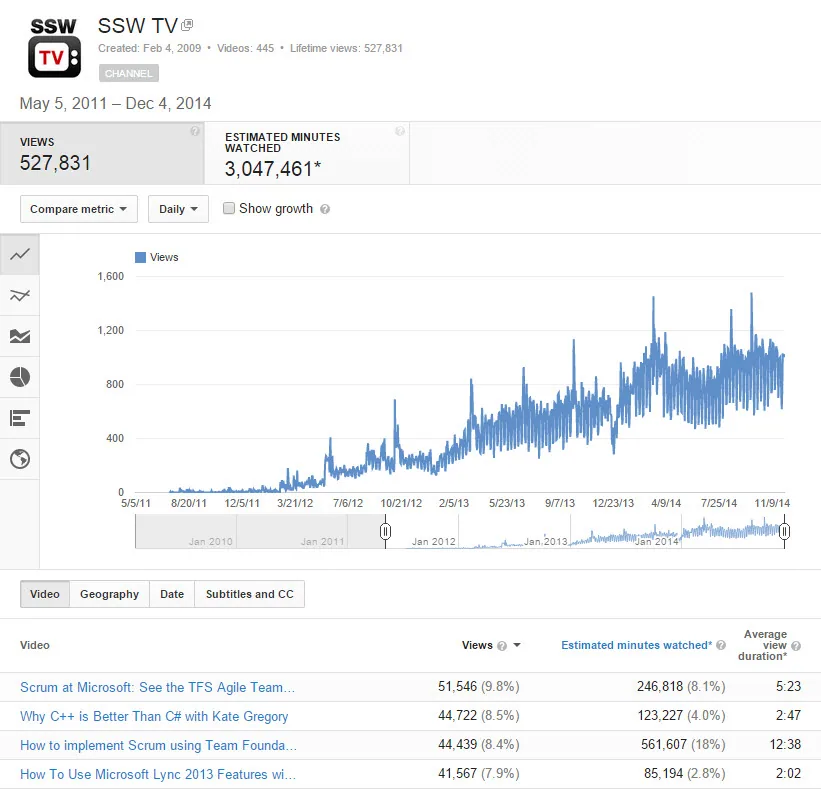Open Scrum at Microsoft TFS Agile Team video
The width and height of the screenshot is (821, 789).
(157, 687)
